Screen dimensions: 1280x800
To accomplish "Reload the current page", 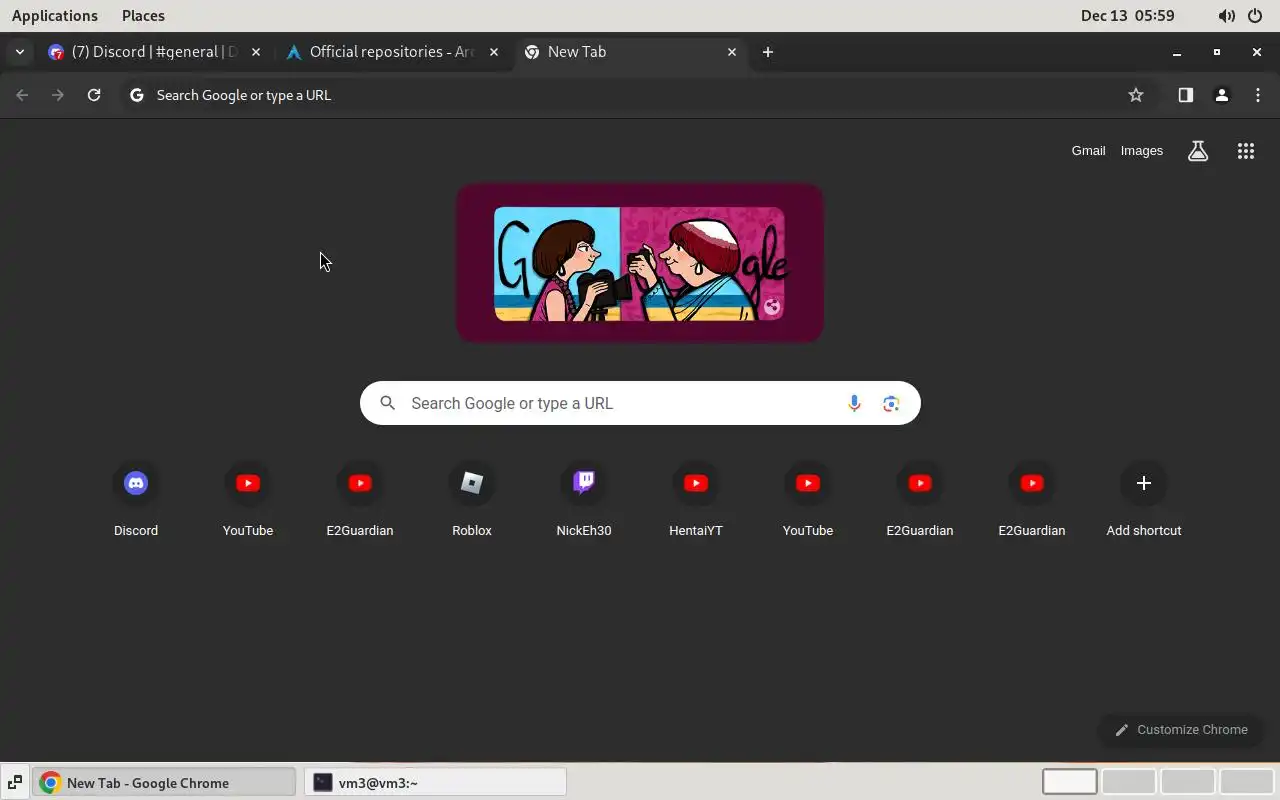I will [x=94, y=95].
